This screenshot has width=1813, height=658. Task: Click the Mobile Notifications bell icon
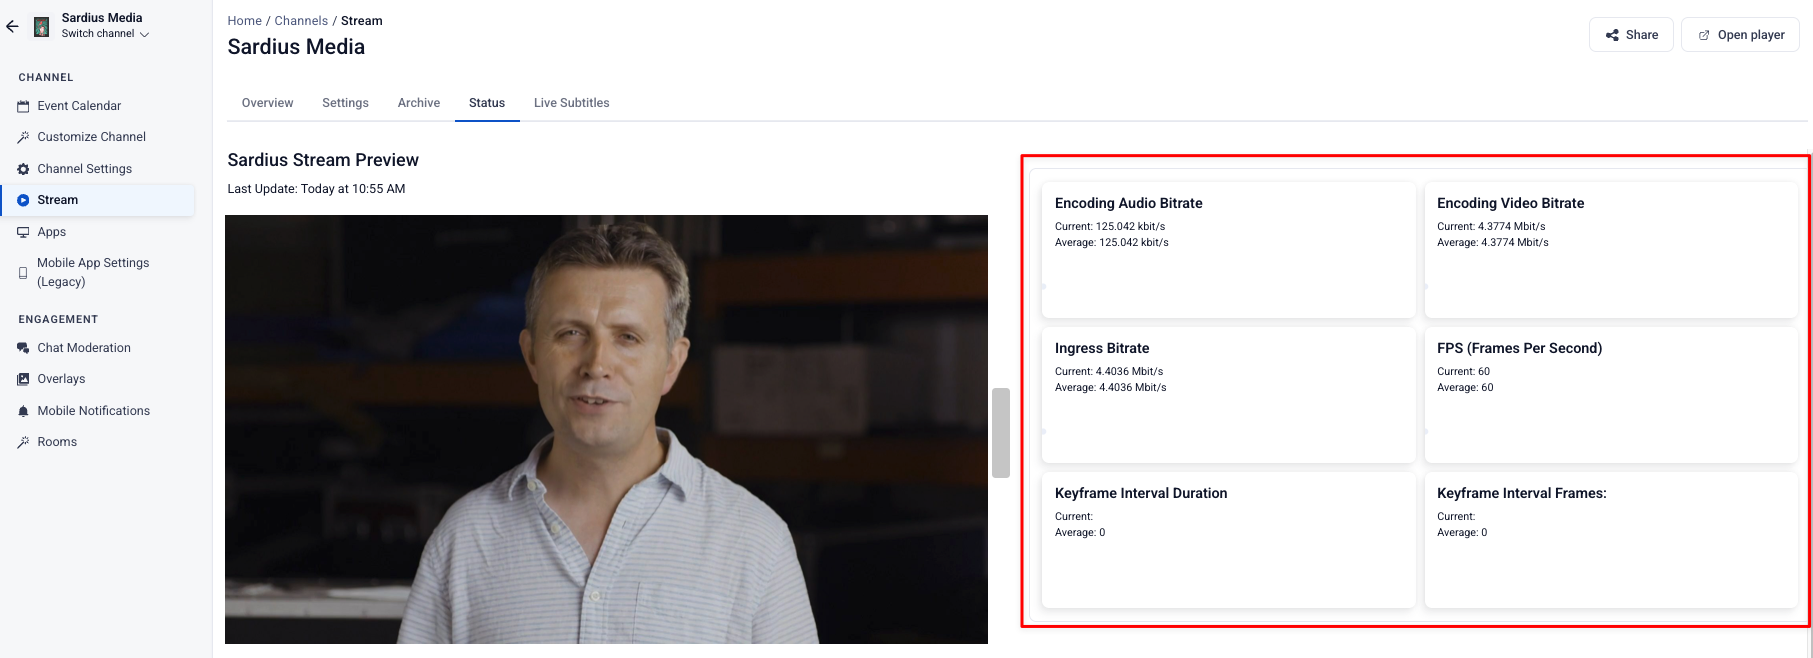pyautogui.click(x=23, y=411)
